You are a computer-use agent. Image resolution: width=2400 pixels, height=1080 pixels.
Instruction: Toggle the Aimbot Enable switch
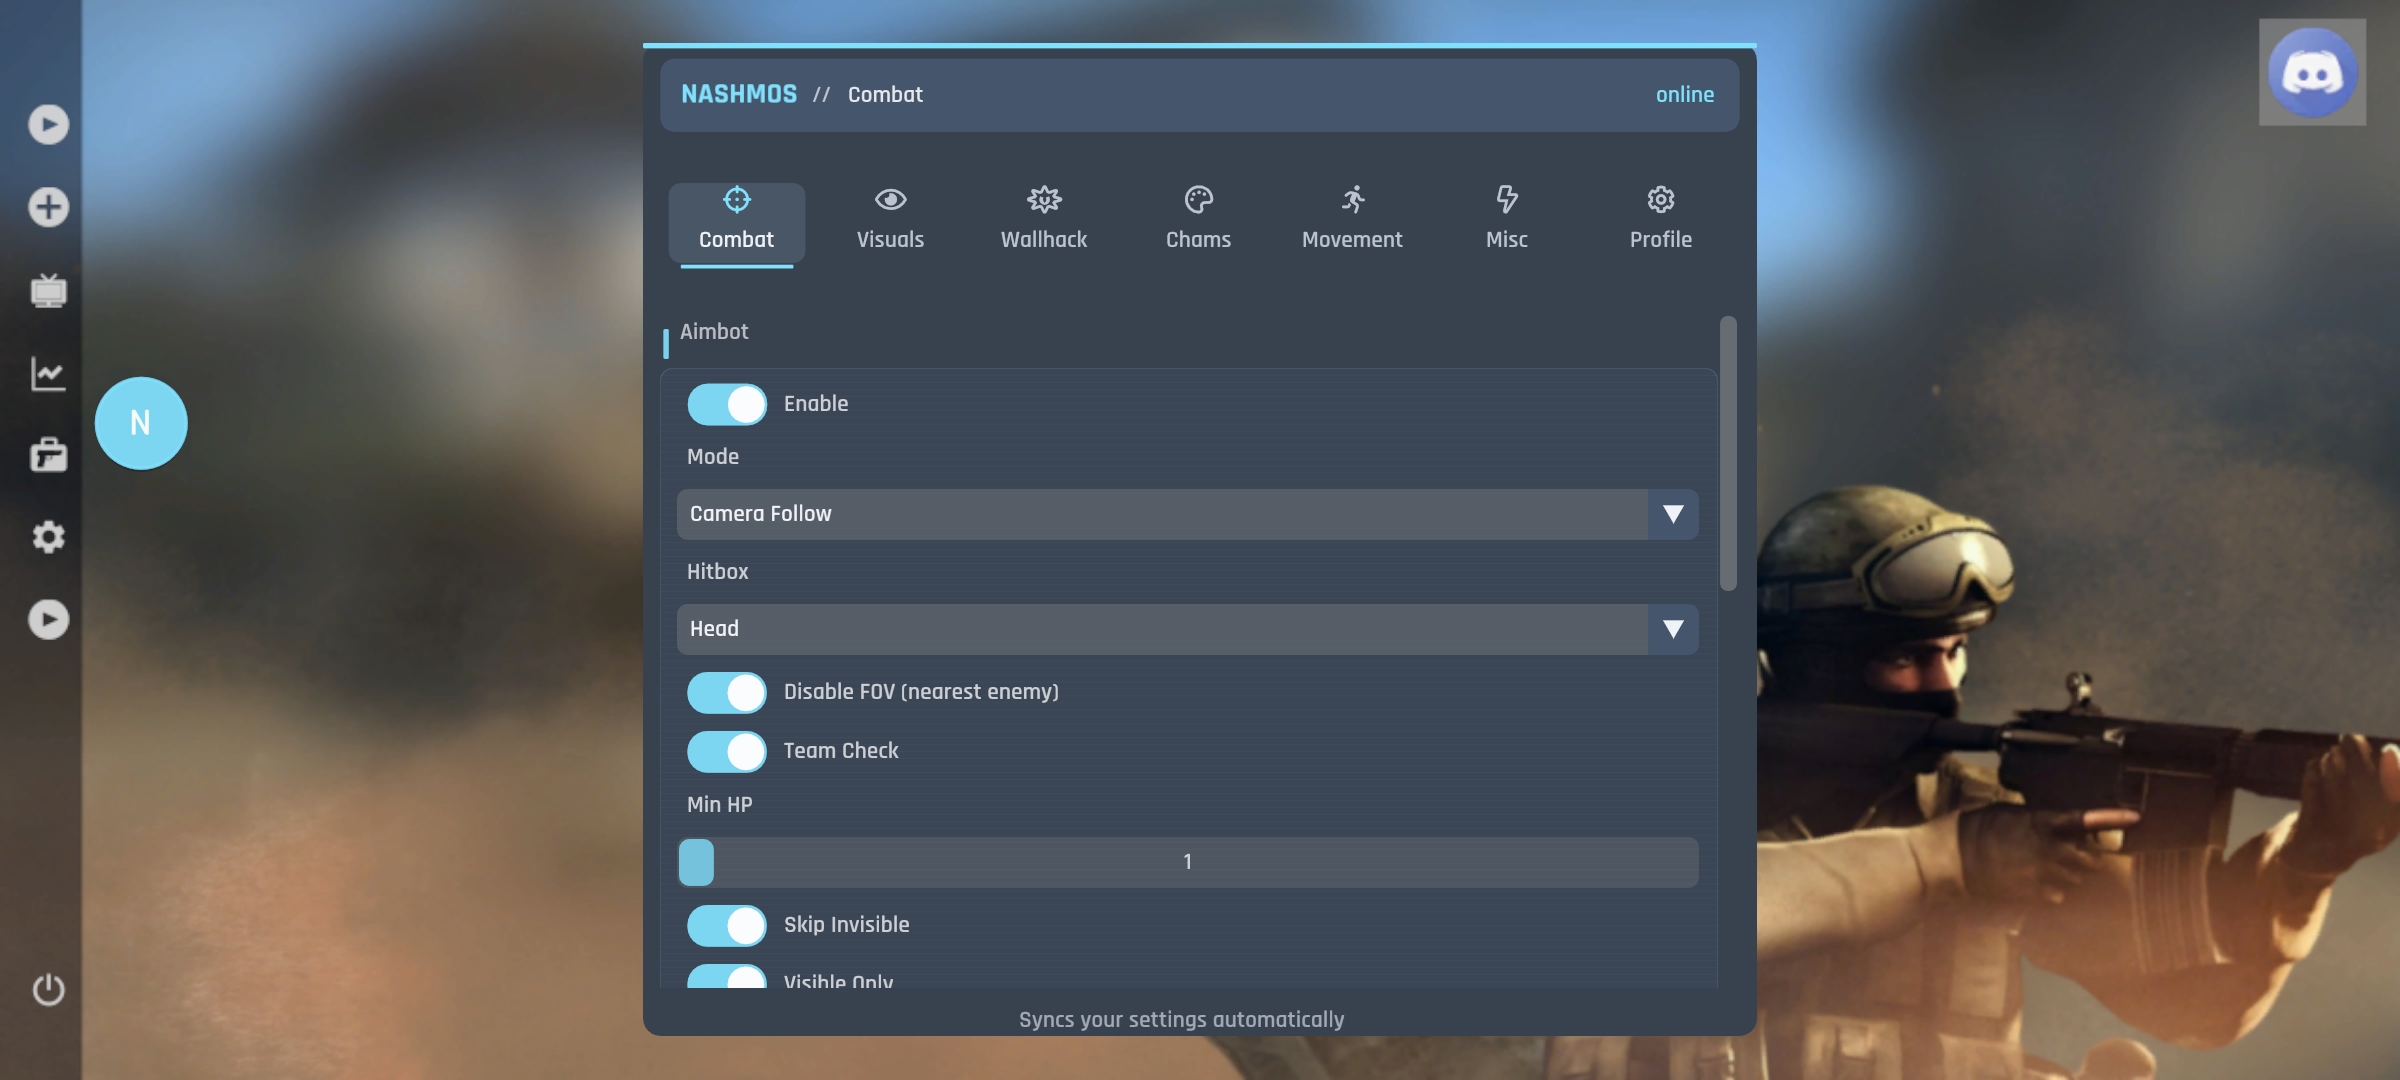click(x=727, y=404)
